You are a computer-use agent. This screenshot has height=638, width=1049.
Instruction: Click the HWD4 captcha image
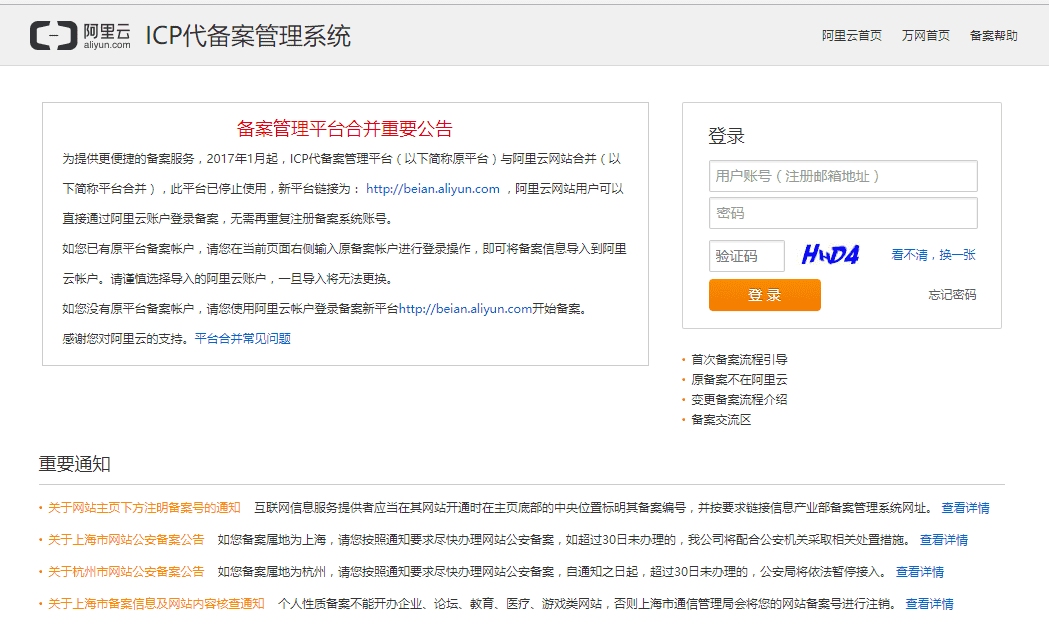(830, 255)
